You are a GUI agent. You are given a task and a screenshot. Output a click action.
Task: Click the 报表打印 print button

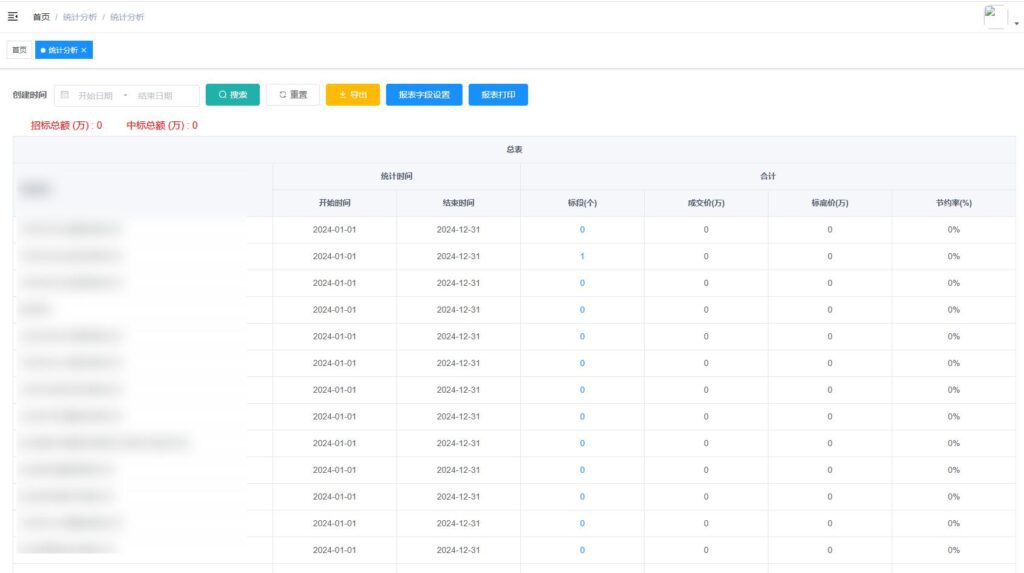498,95
